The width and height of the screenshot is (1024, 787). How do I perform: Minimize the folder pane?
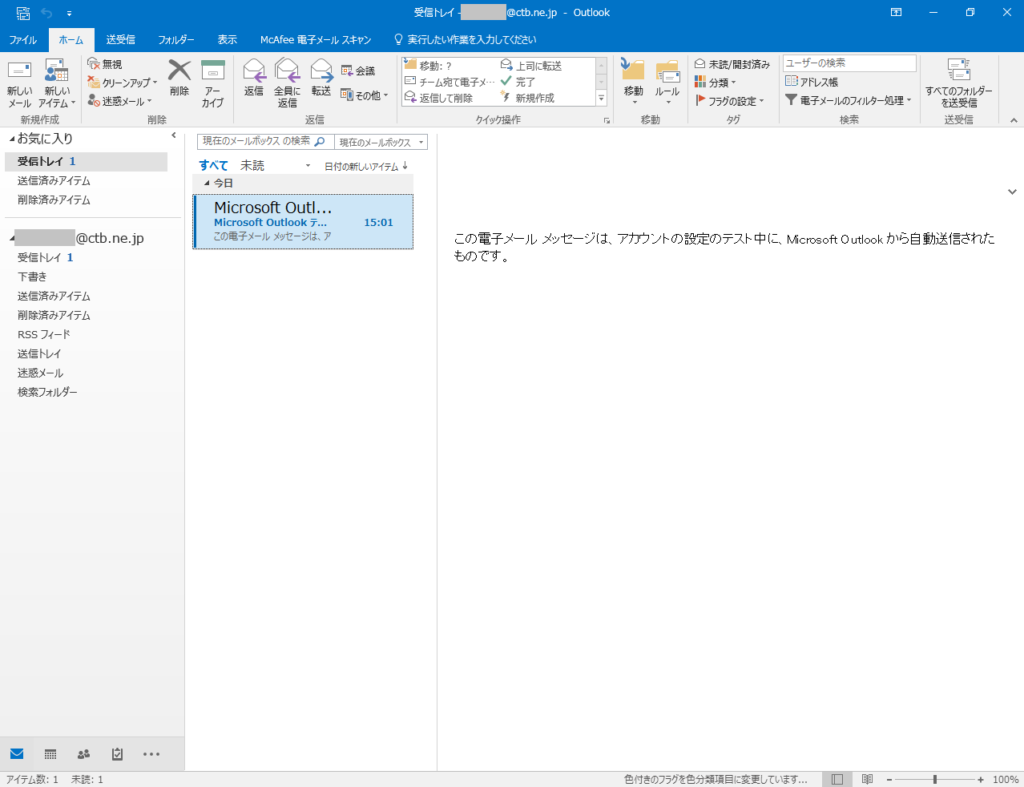tap(174, 136)
